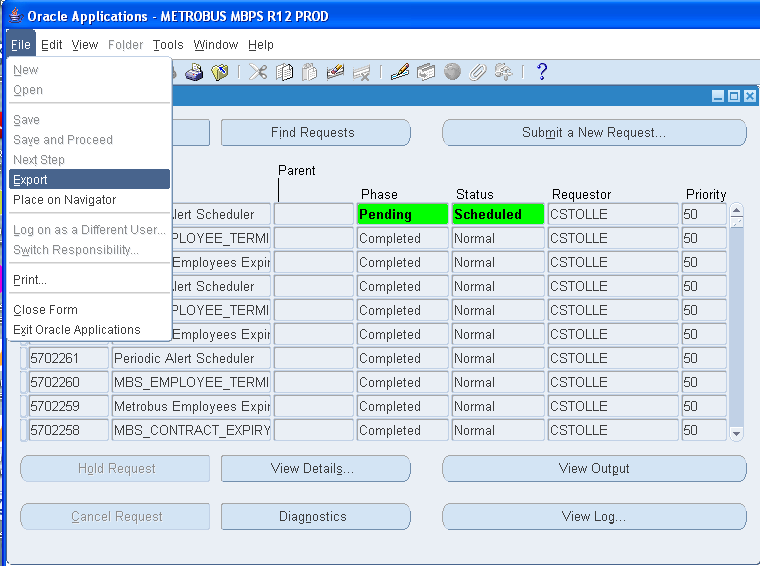Click request ID 5702261
760x566 pixels.
click(69, 358)
